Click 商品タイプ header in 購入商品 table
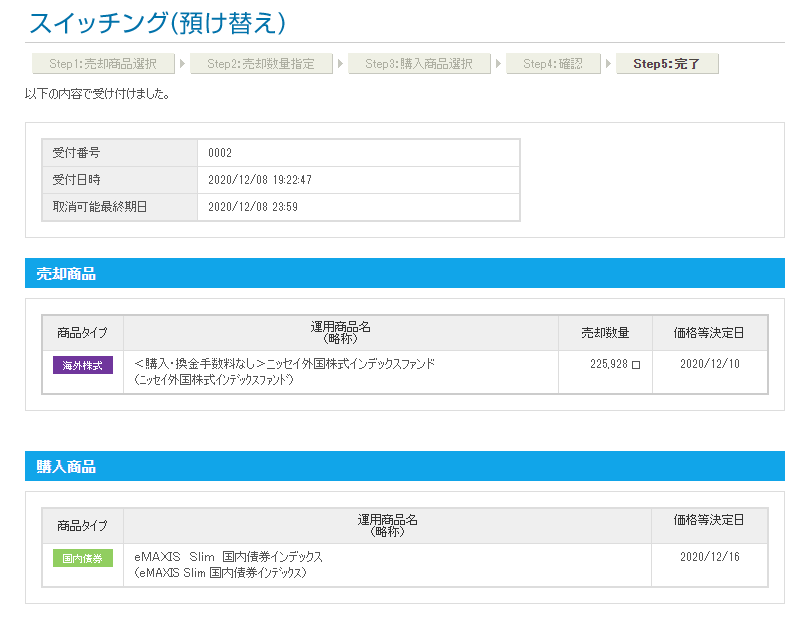The height and width of the screenshot is (618, 799). click(83, 526)
